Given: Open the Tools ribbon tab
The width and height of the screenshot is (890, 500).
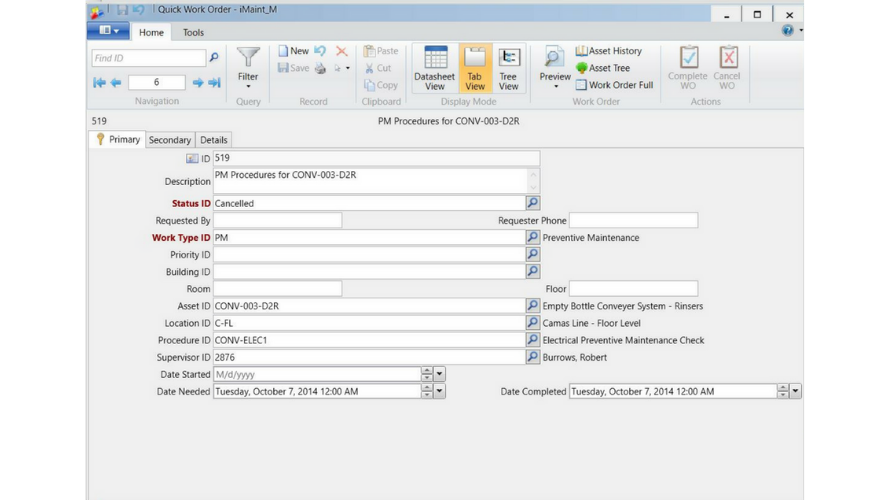Looking at the screenshot, I should pos(193,33).
